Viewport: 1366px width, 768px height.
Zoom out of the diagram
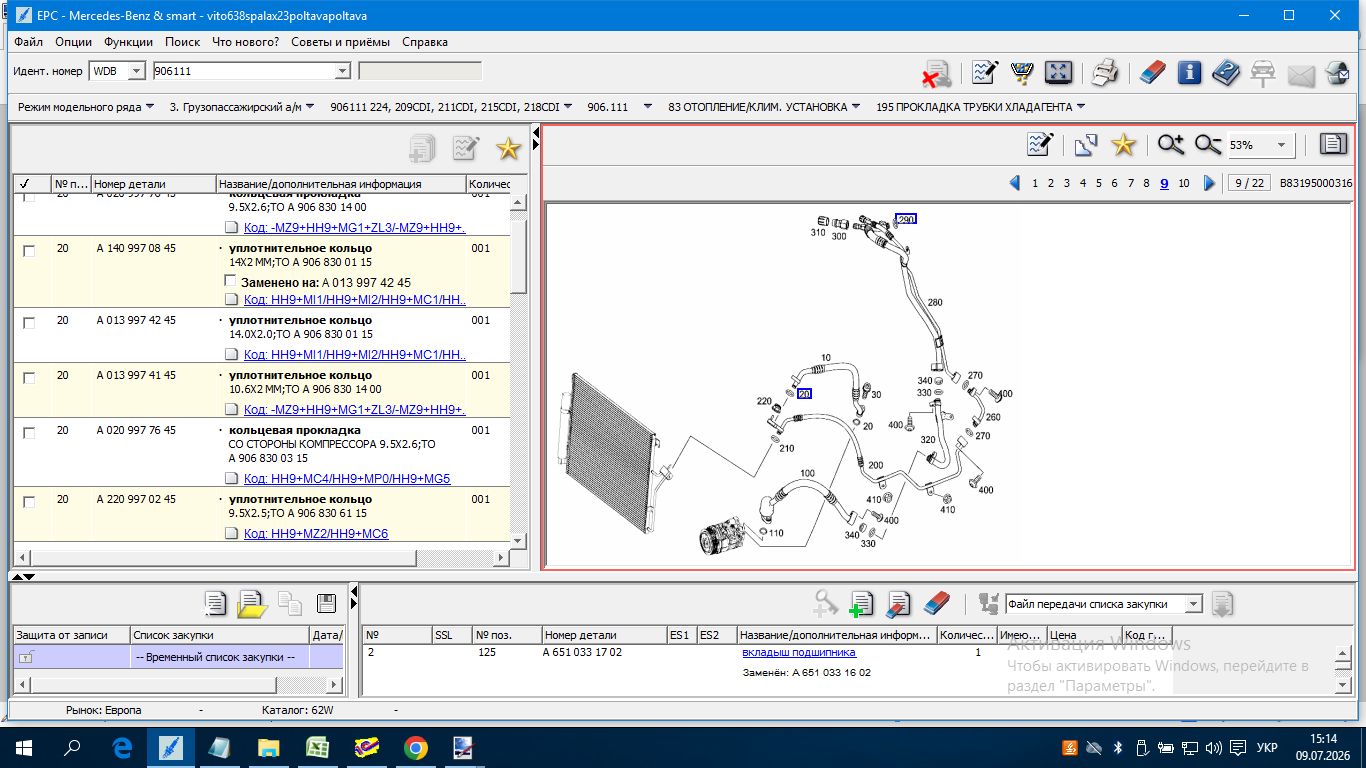(1208, 145)
